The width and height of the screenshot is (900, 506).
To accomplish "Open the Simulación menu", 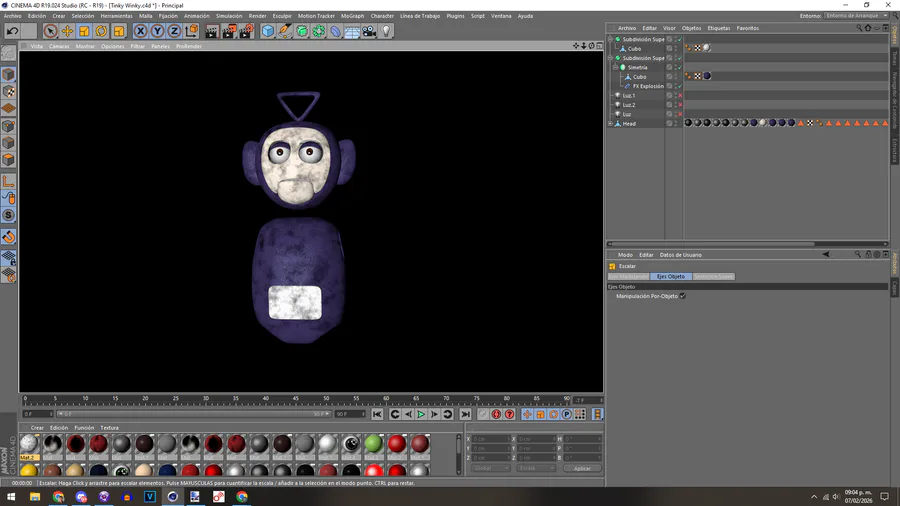I will pos(229,16).
